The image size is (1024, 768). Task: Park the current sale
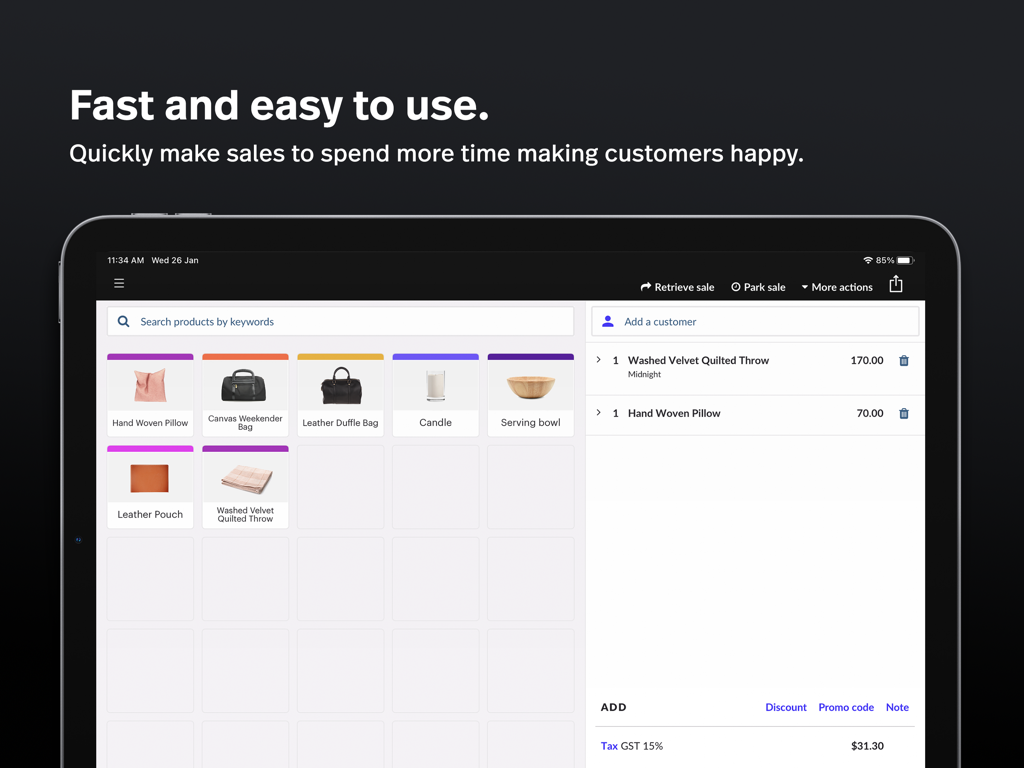tap(758, 287)
